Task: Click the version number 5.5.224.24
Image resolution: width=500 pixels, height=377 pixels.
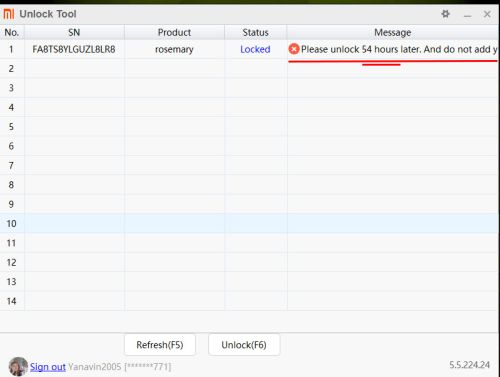Action: (469, 365)
